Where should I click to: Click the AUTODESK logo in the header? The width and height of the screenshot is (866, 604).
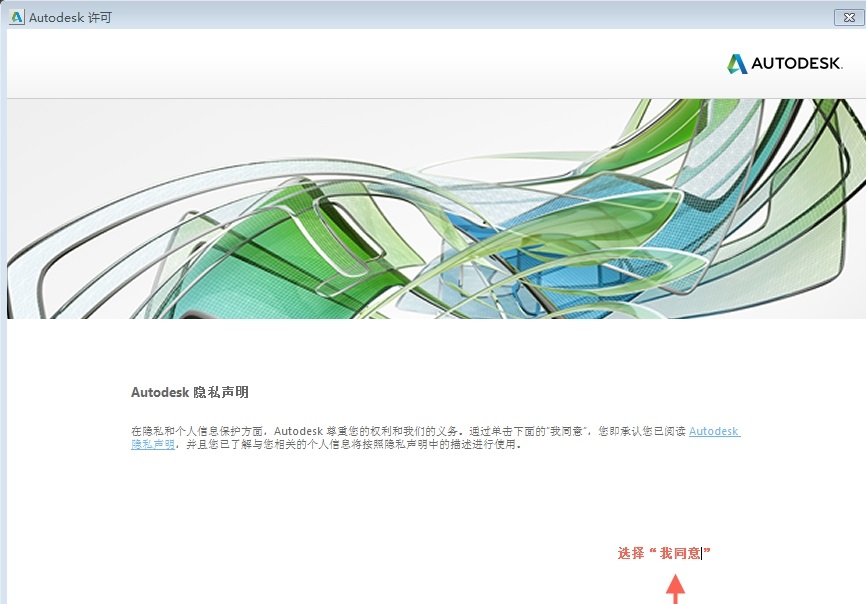click(785, 63)
